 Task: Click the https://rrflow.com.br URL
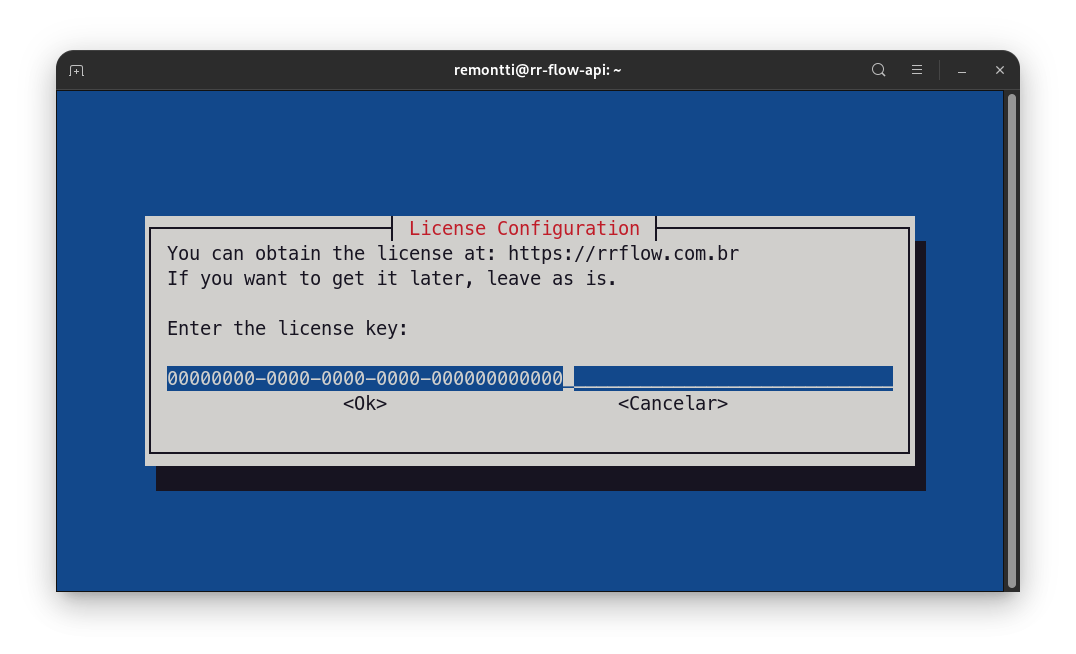pos(623,254)
